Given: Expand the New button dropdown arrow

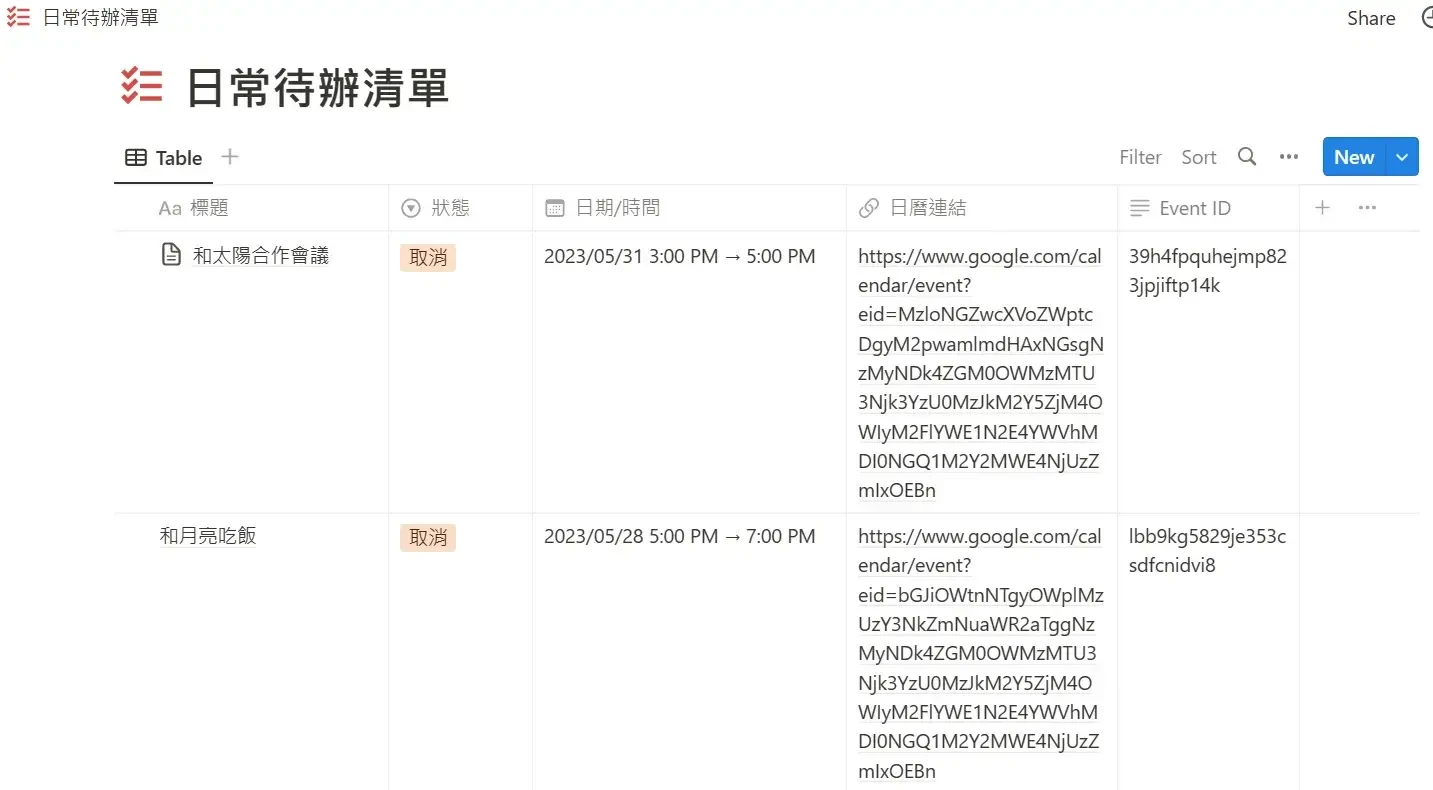Looking at the screenshot, I should tap(1402, 157).
